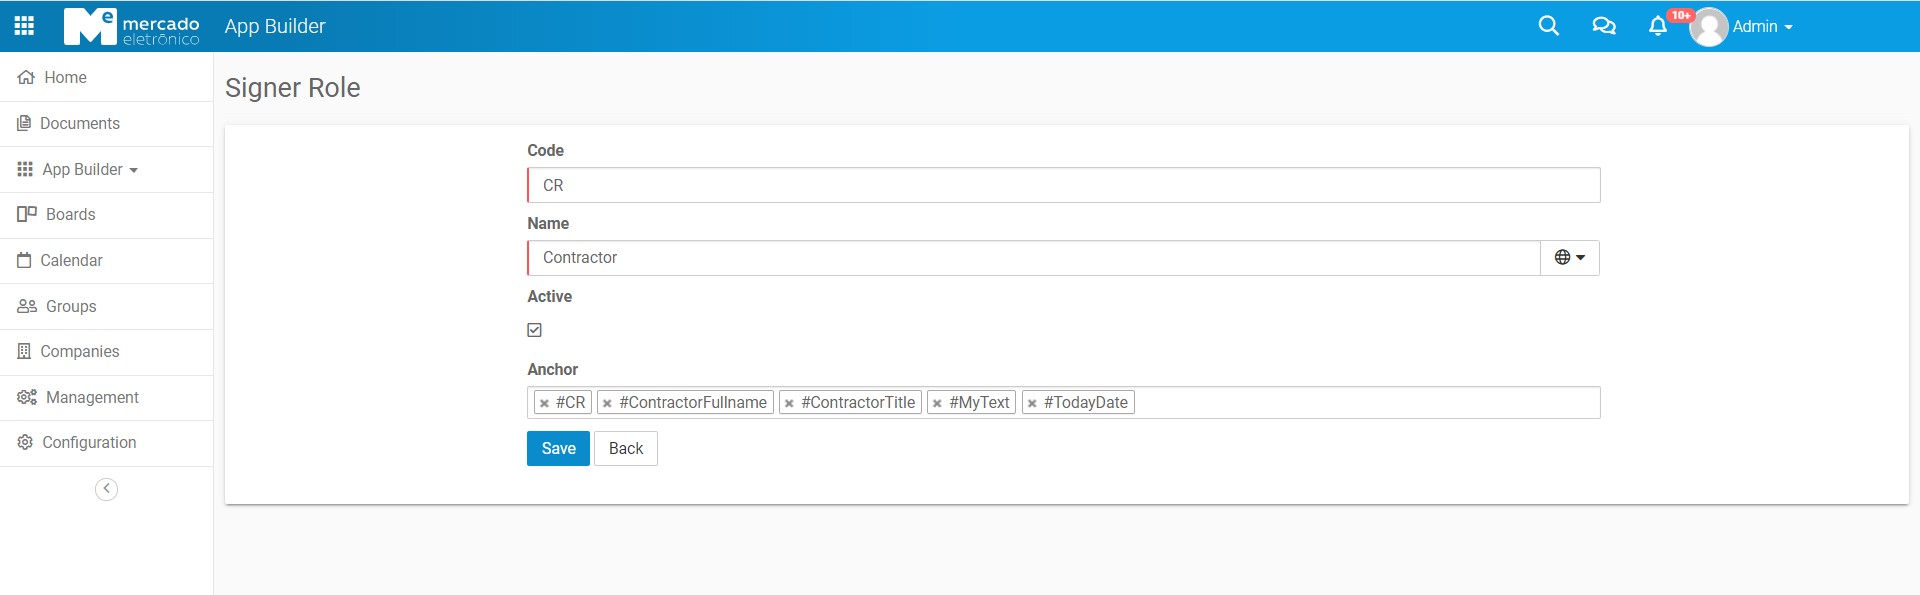Click the Mercado Eletrônico logo
Screen dimensions: 1920x595
131,26
